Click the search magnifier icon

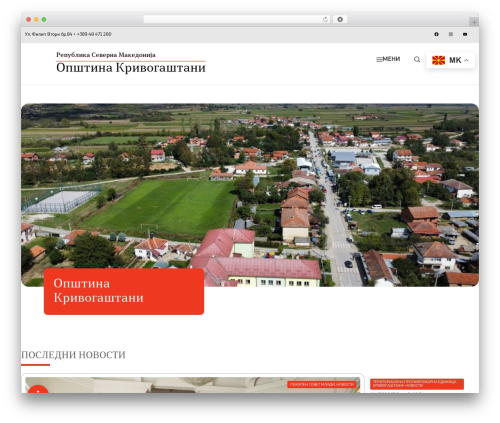pyautogui.click(x=417, y=60)
